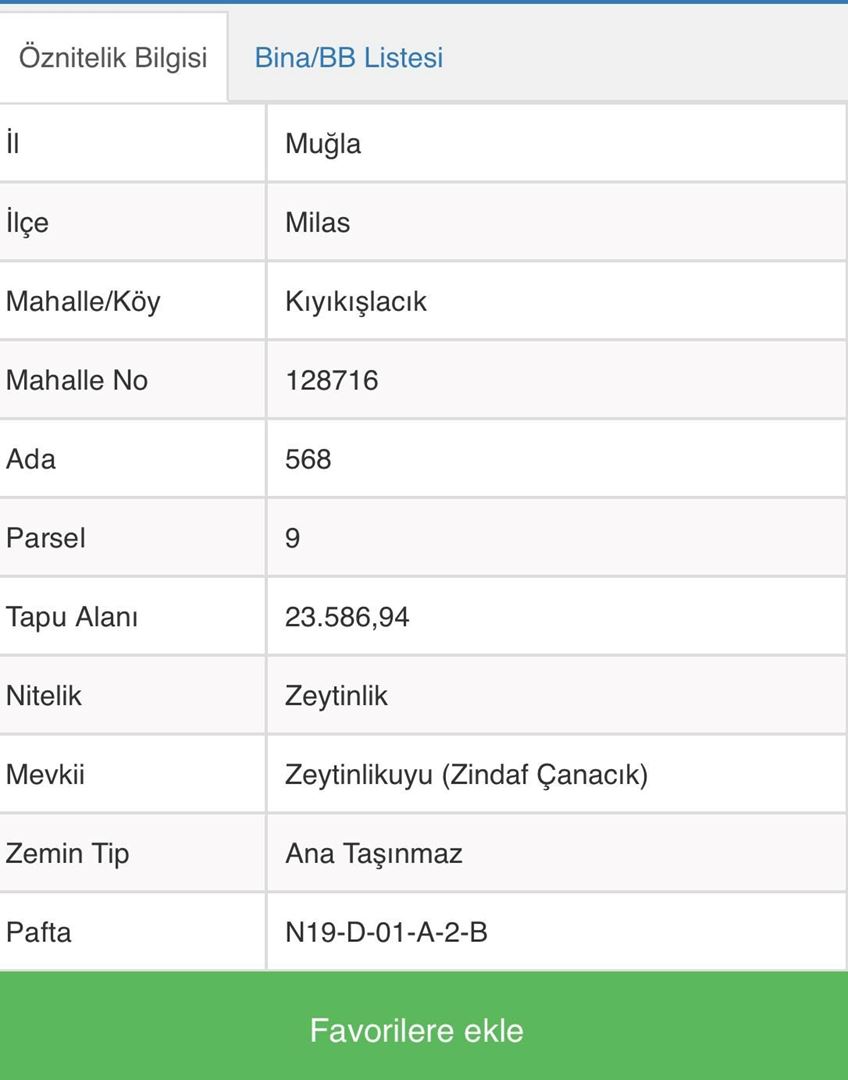Switch to the Bina/BB Listesi tab
Viewport: 848px width, 1080px height.
click(x=348, y=58)
